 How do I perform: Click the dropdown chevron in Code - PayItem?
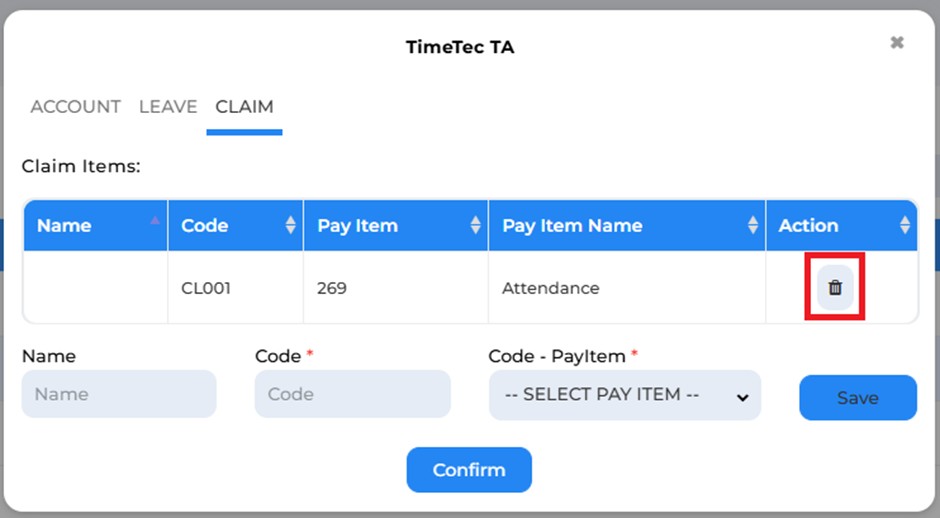coord(742,397)
